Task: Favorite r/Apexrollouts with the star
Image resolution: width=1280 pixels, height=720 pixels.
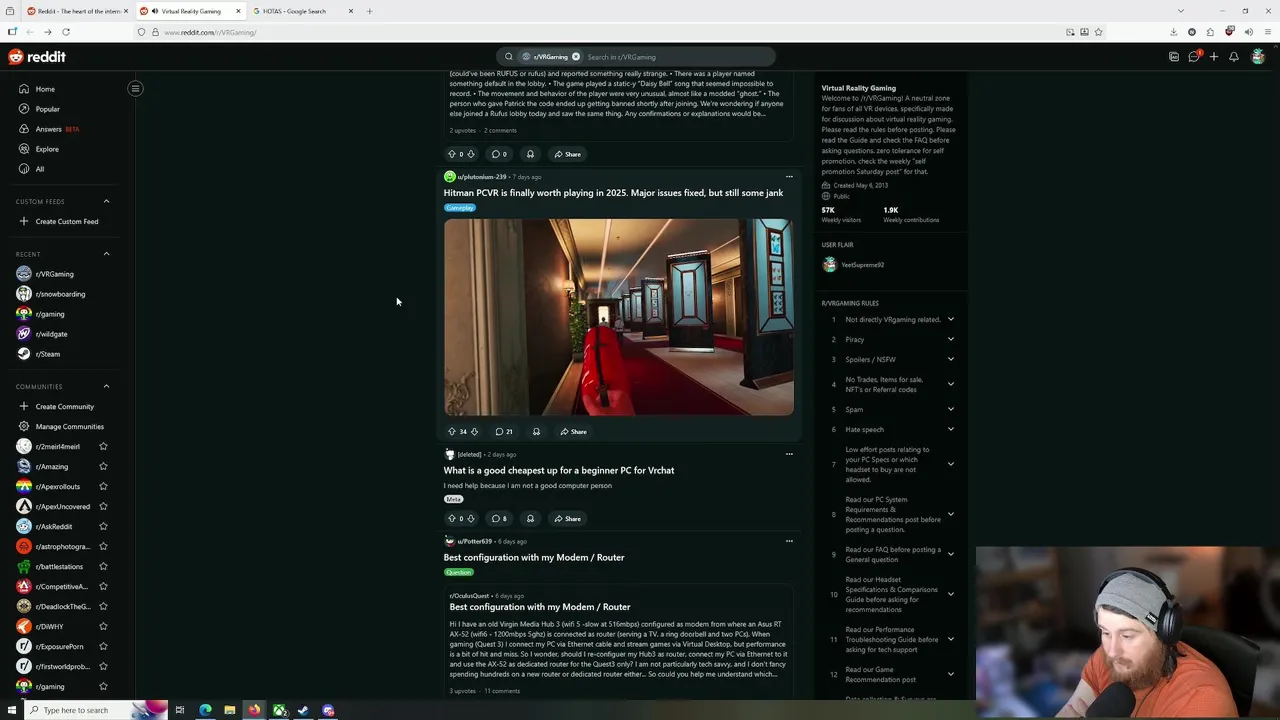Action: (103, 486)
